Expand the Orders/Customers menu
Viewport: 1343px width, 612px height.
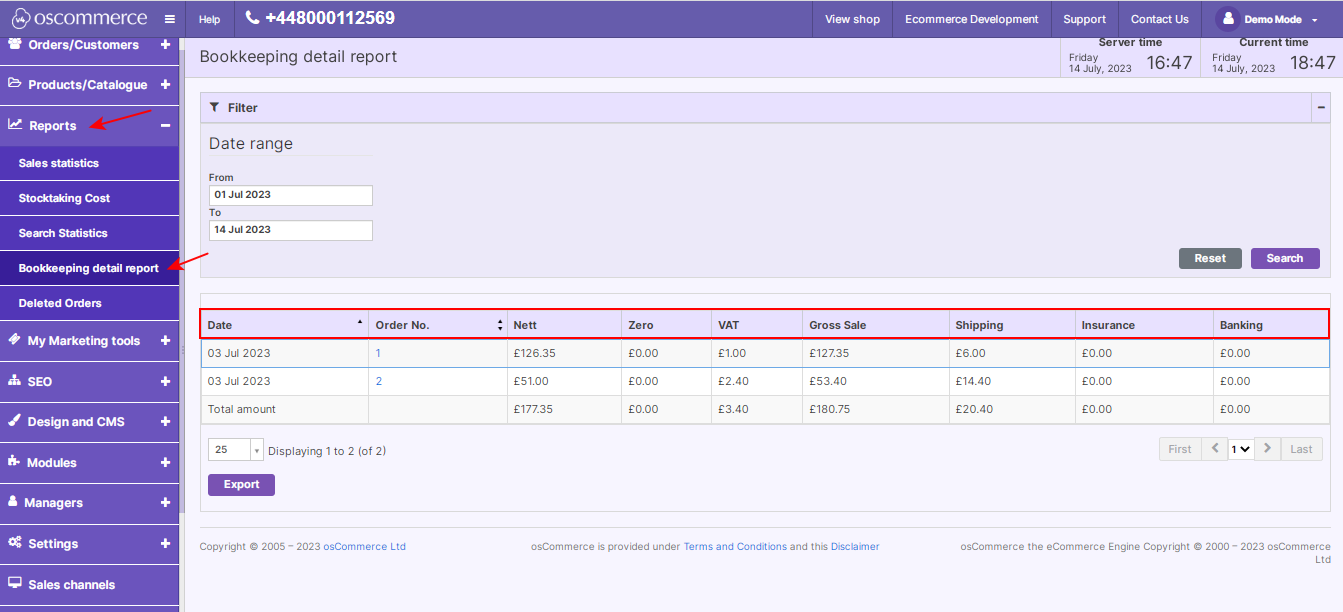pos(165,45)
